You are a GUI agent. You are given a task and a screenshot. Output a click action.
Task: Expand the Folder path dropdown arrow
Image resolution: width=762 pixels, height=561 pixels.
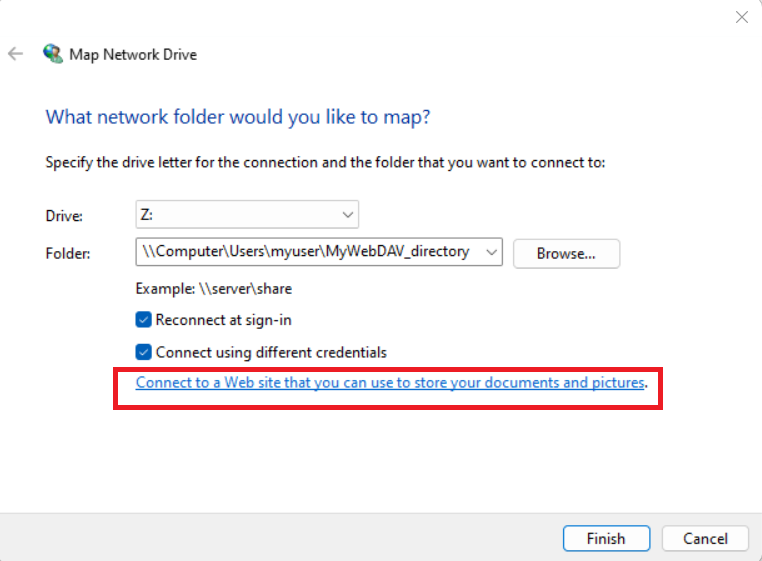[491, 253]
